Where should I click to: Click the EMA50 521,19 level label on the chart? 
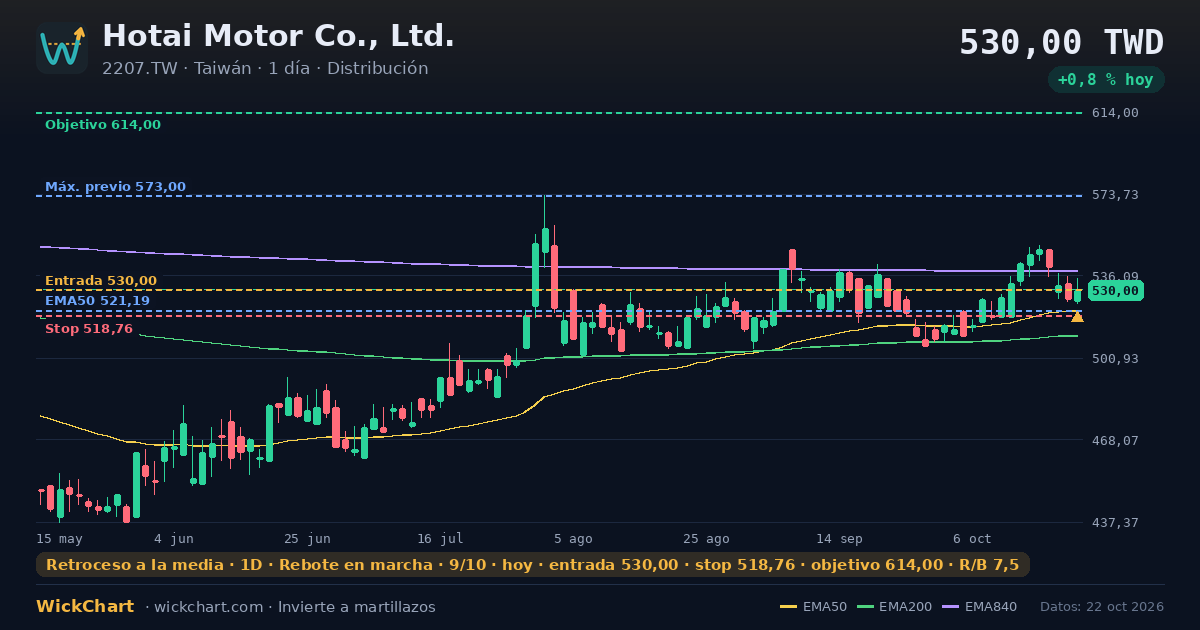(x=97, y=301)
